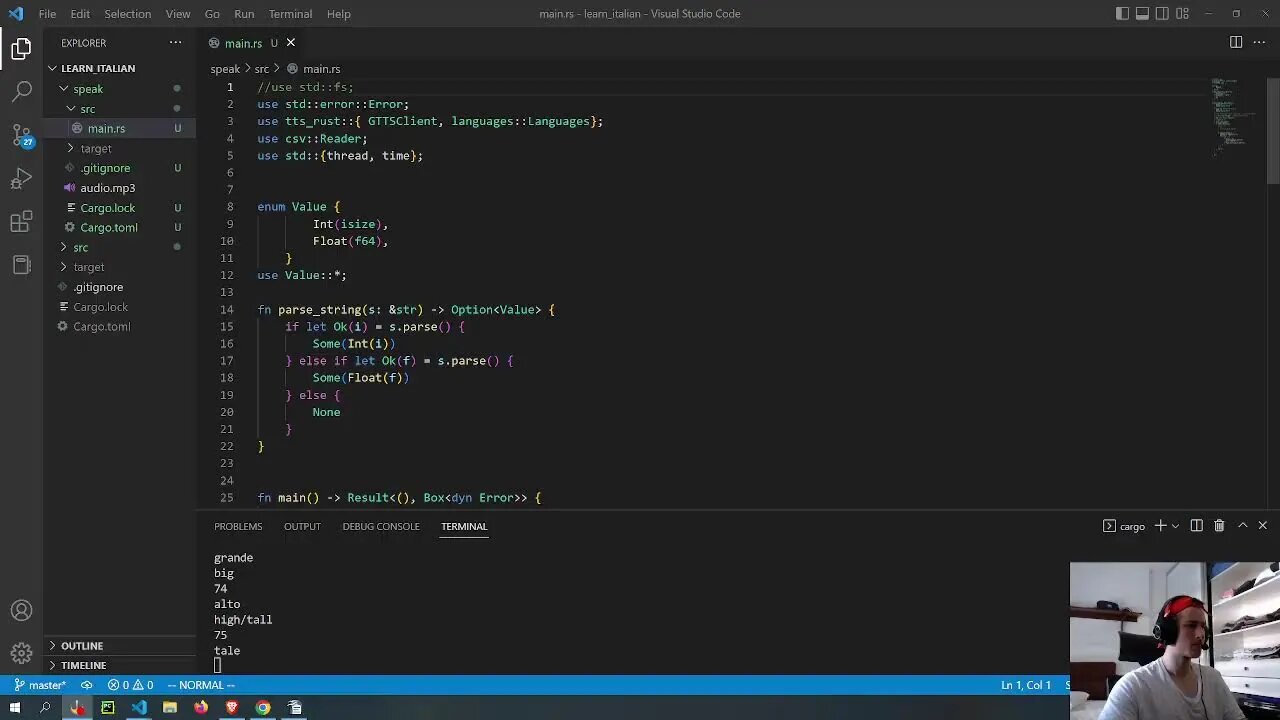The image size is (1280, 720).
Task: Open editor more actions ellipsis
Action: click(1258, 43)
